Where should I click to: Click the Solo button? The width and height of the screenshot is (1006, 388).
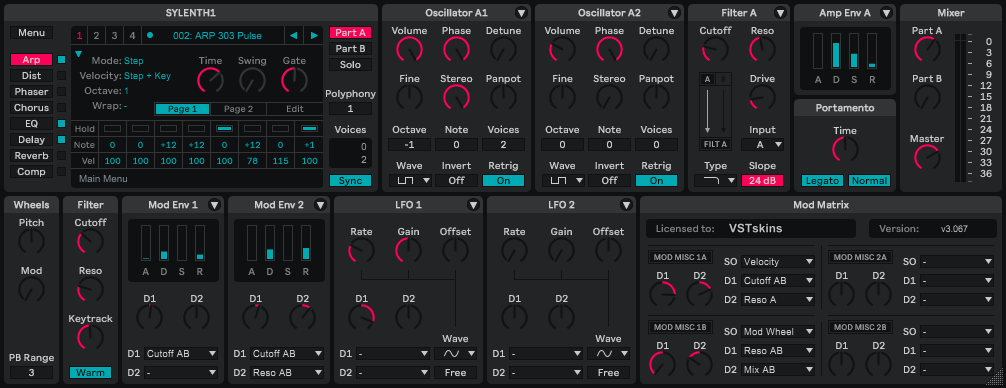pyautogui.click(x=350, y=65)
